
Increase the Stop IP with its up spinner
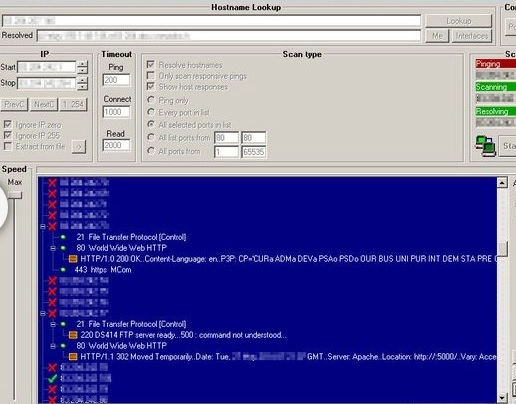pyautogui.click(x=82, y=80)
